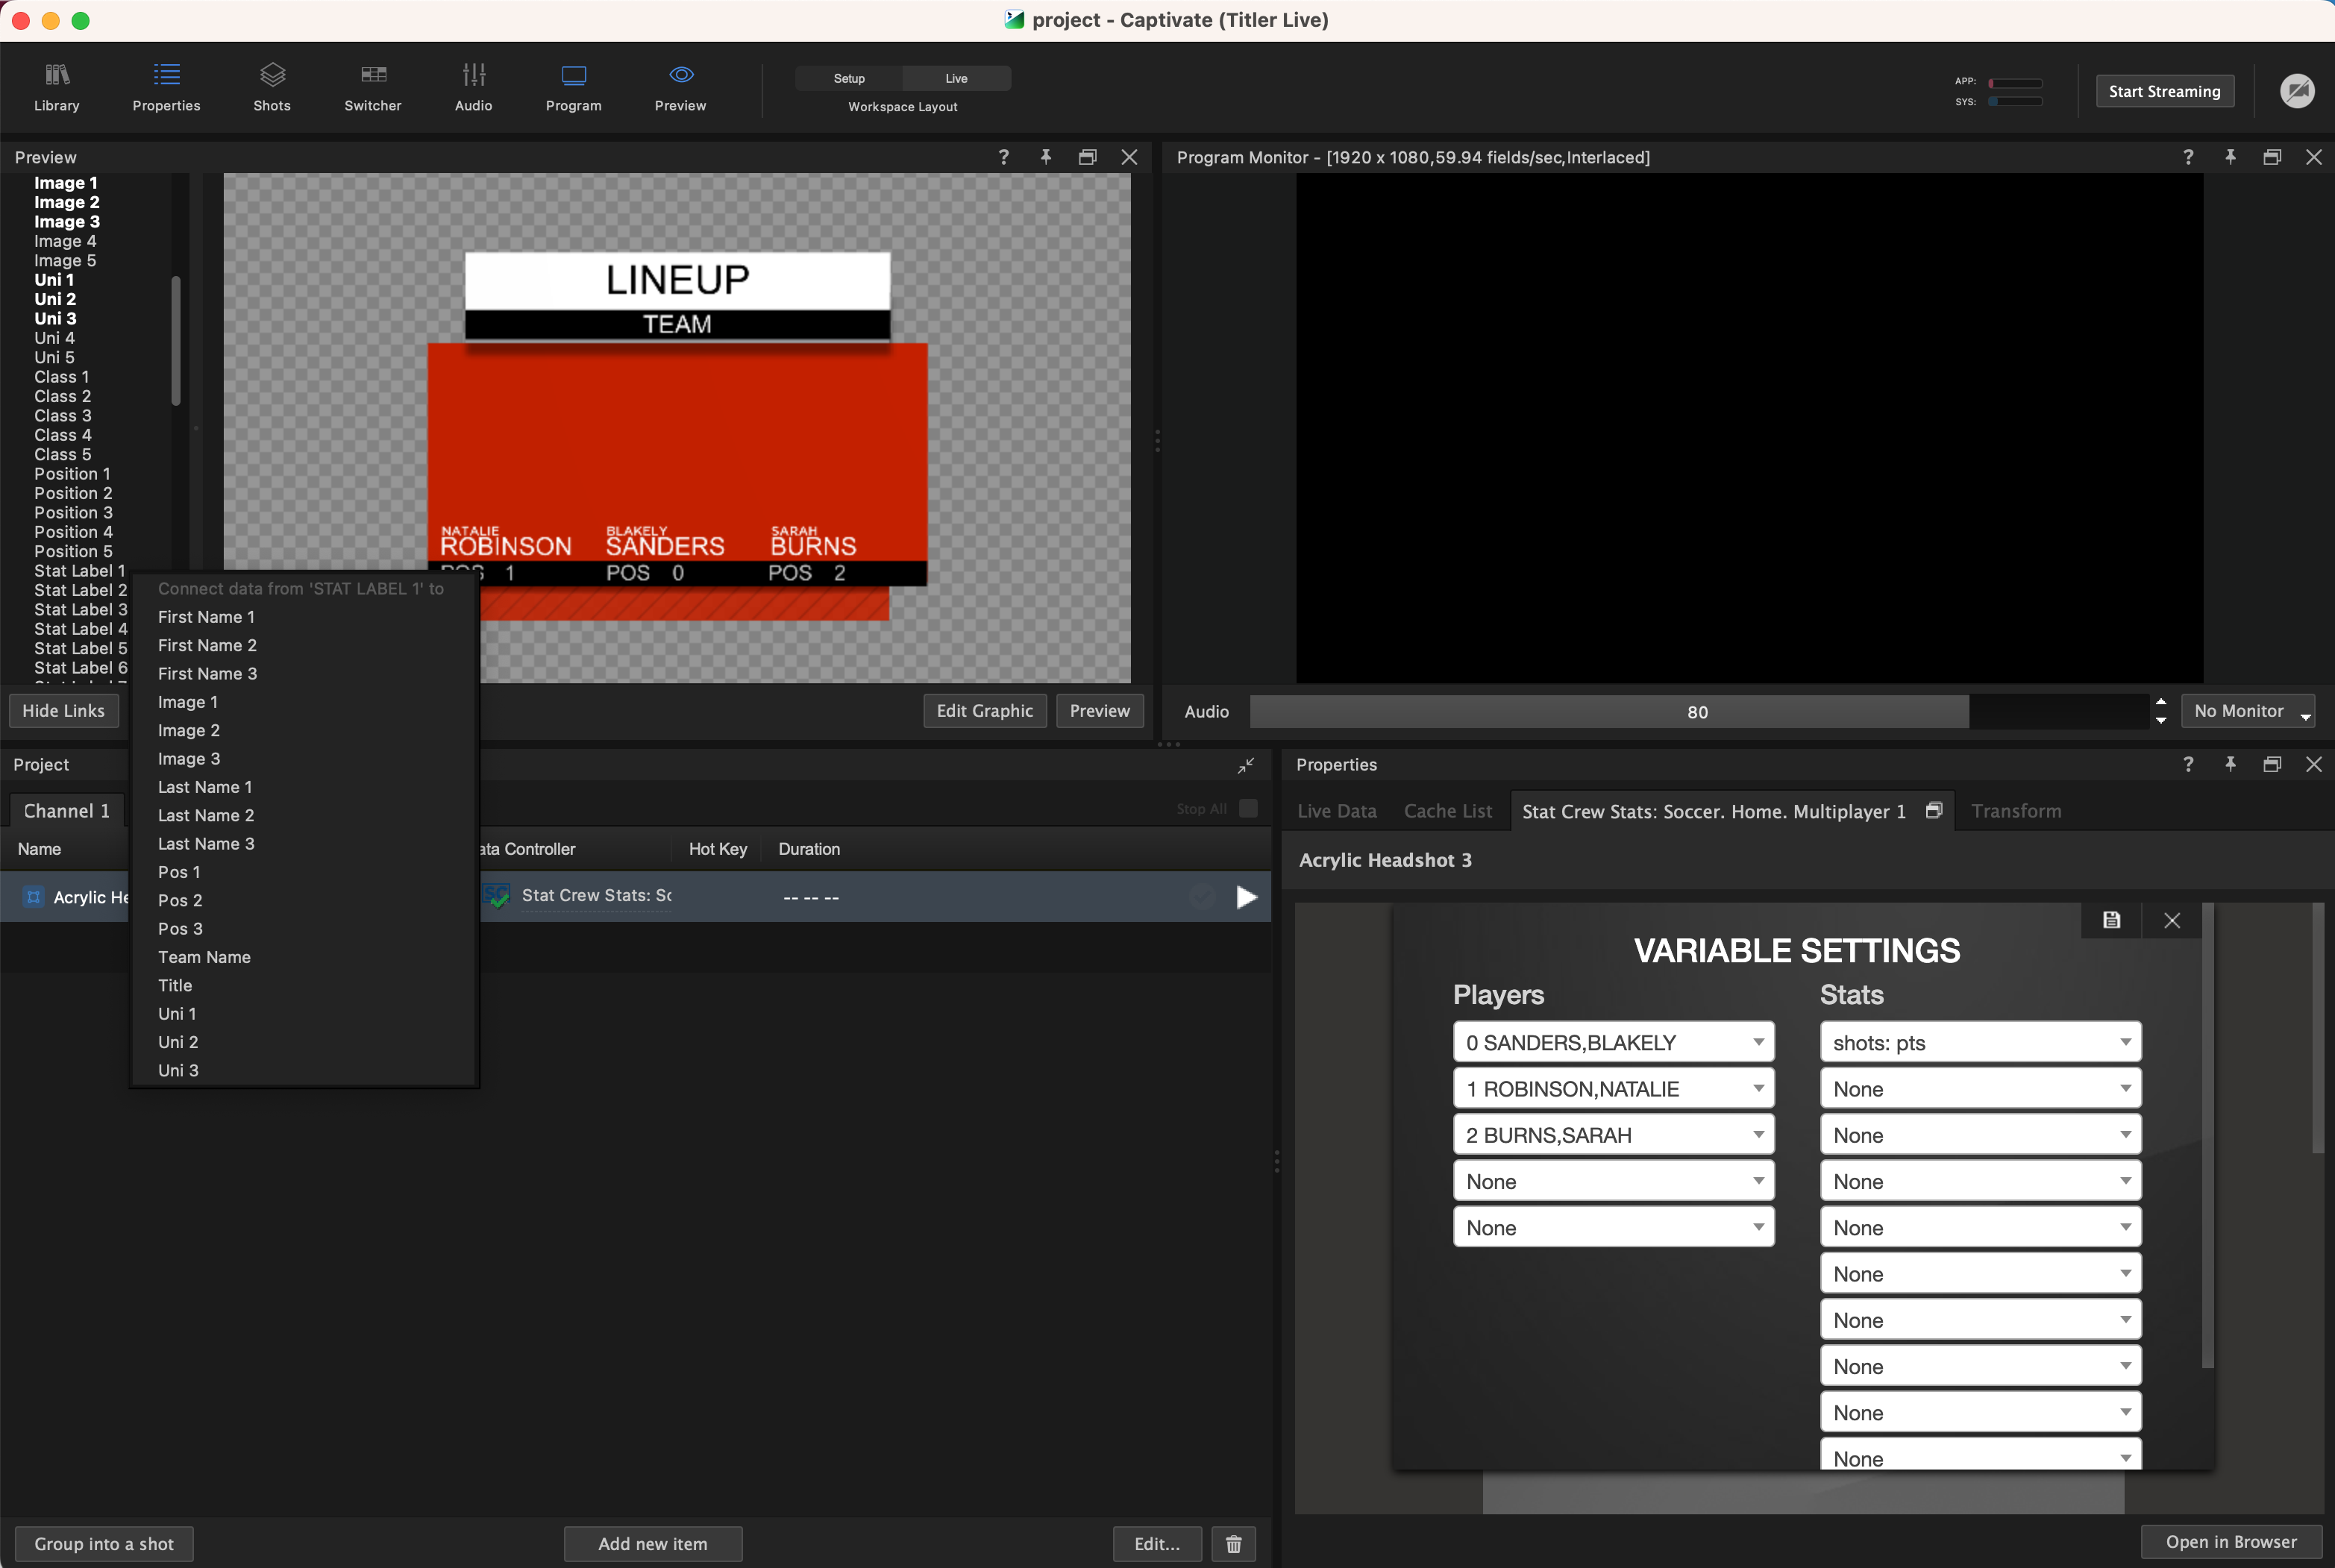
Task: Click the Audio level slider at 80
Action: pos(1698,711)
